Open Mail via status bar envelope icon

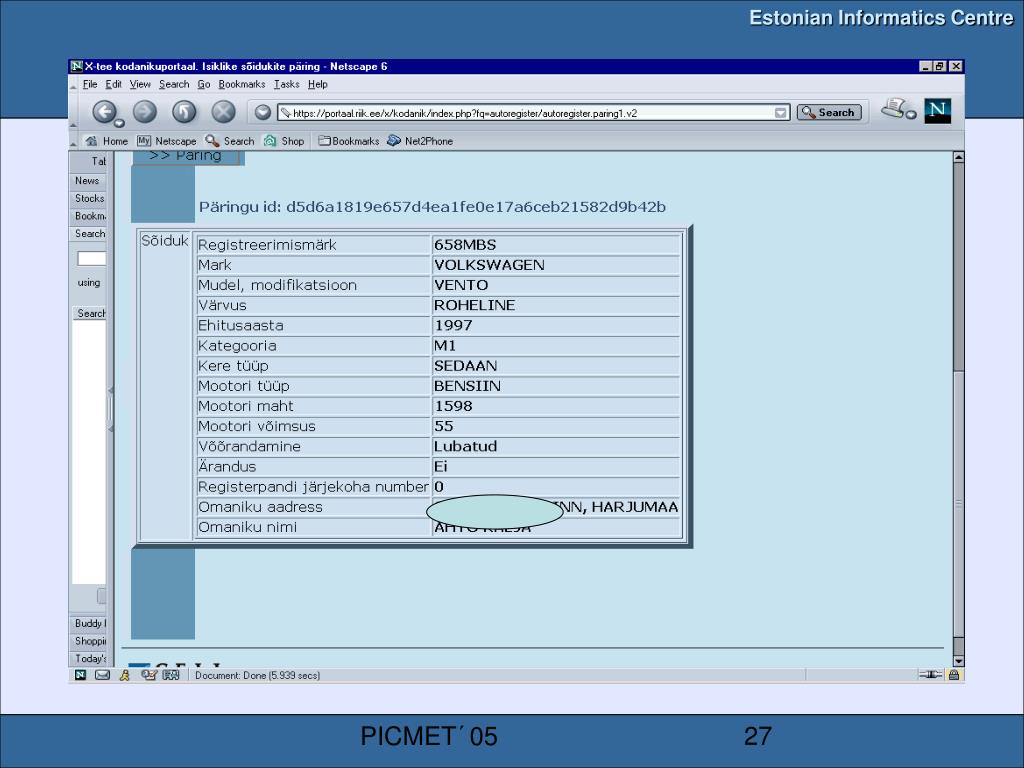[x=103, y=675]
